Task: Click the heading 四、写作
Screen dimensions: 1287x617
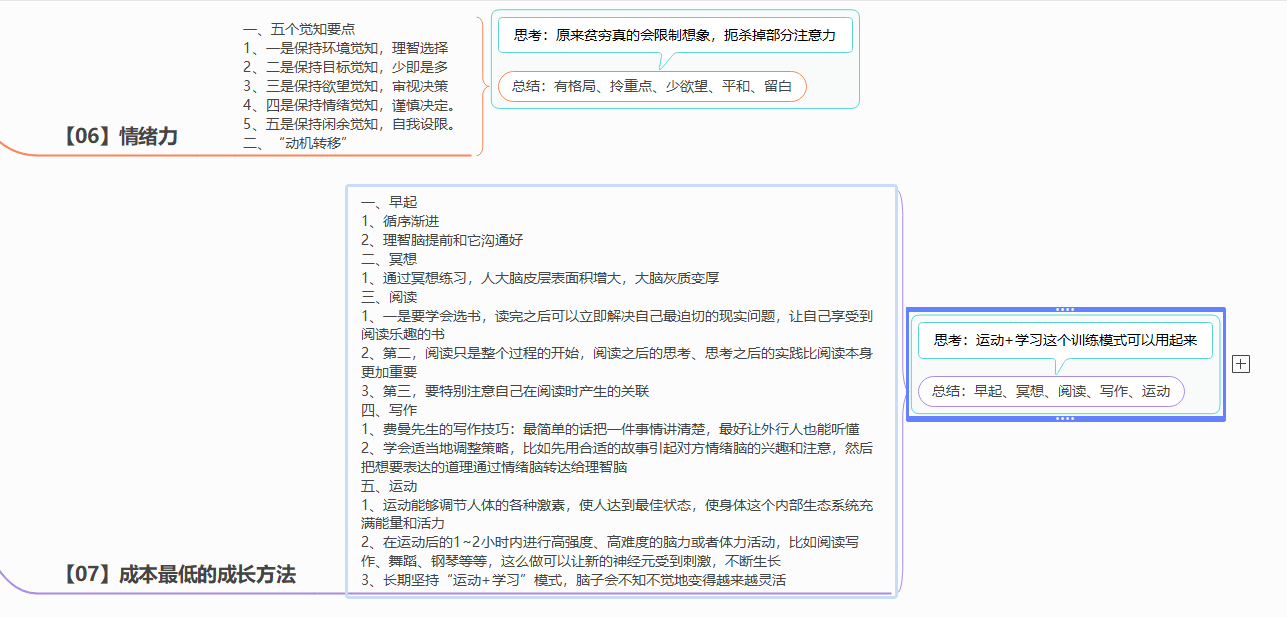Action: (389, 410)
